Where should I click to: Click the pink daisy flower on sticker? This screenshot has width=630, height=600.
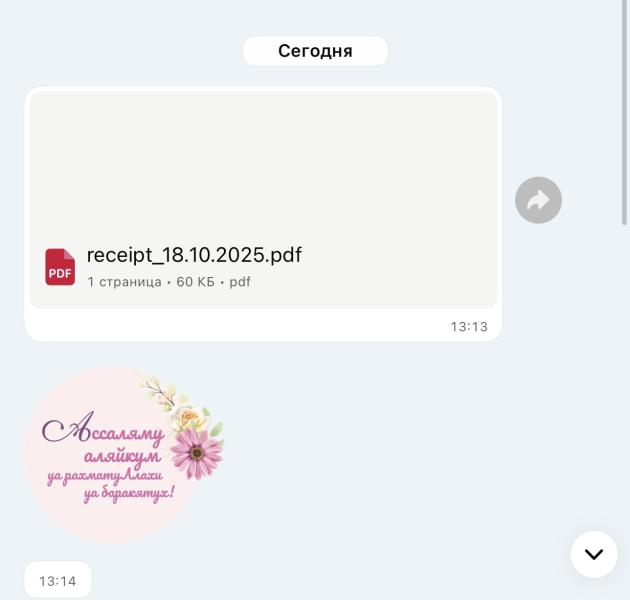point(196,453)
